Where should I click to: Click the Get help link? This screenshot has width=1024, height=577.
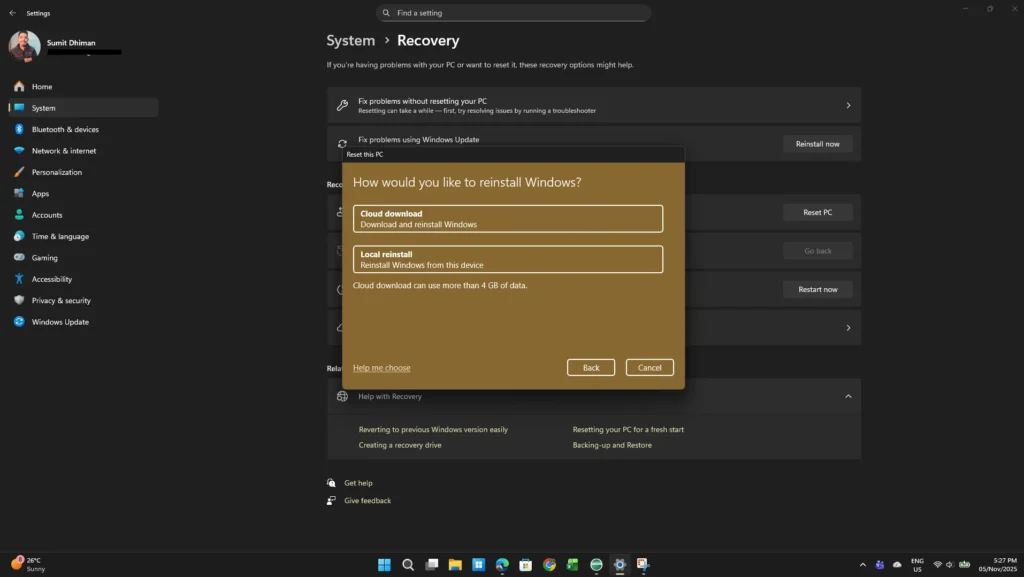(x=358, y=483)
